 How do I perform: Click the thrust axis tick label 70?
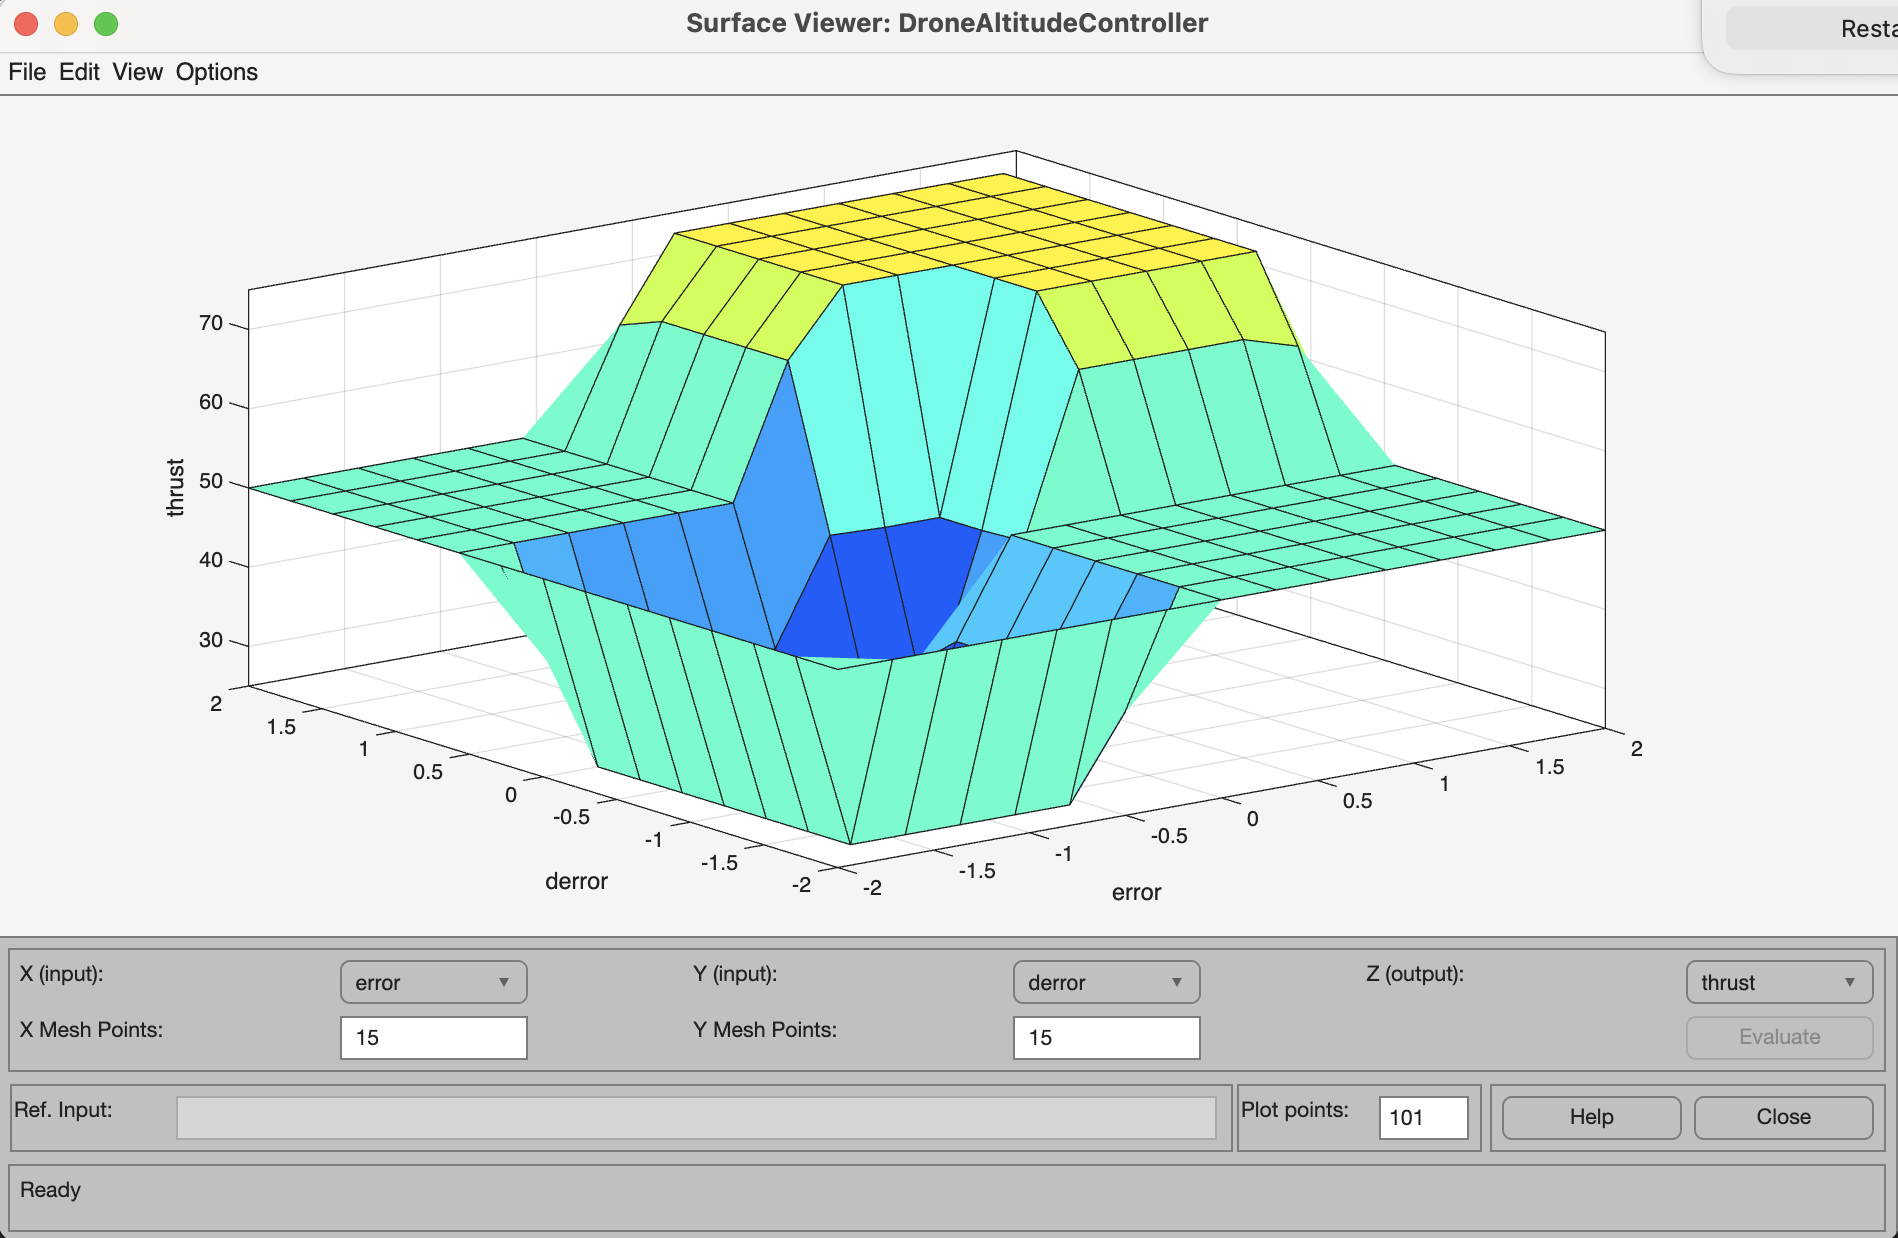(211, 323)
